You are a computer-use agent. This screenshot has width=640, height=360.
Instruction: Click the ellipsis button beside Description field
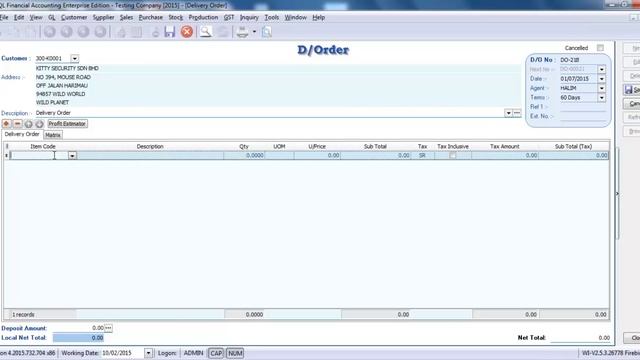pyautogui.click(x=517, y=113)
